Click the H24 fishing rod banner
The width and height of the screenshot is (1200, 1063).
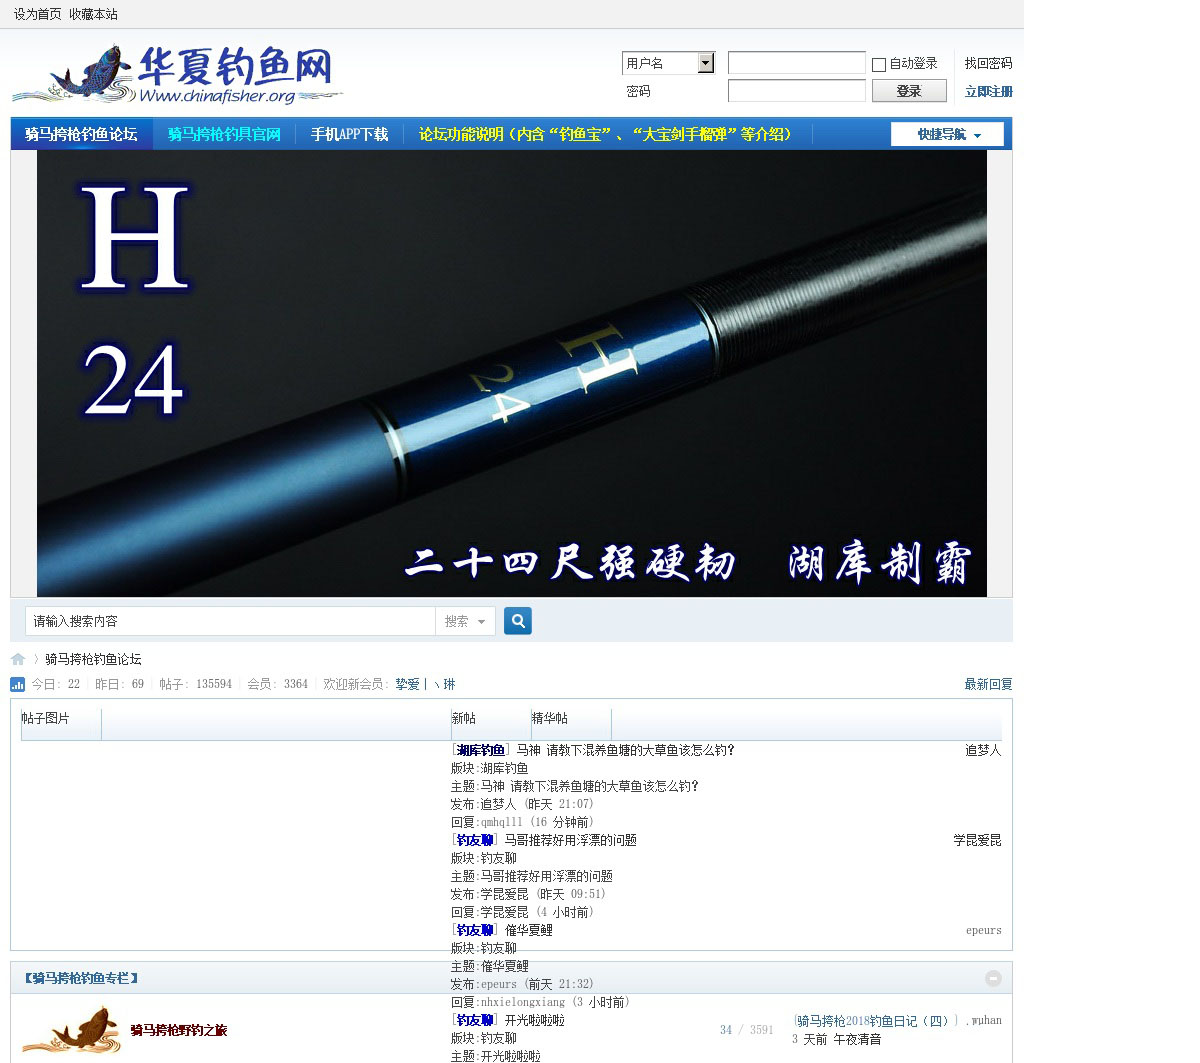pyautogui.click(x=511, y=373)
